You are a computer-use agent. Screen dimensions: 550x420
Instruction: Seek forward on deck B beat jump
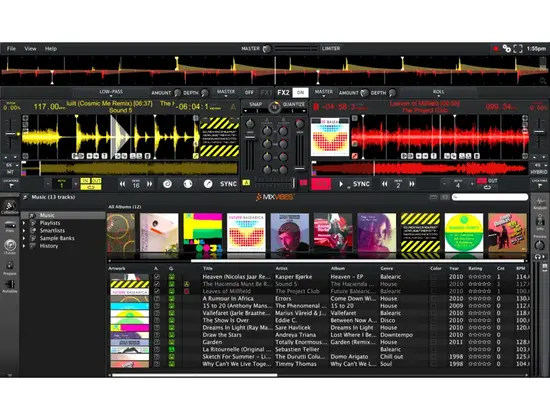pyautogui.click(x=412, y=184)
